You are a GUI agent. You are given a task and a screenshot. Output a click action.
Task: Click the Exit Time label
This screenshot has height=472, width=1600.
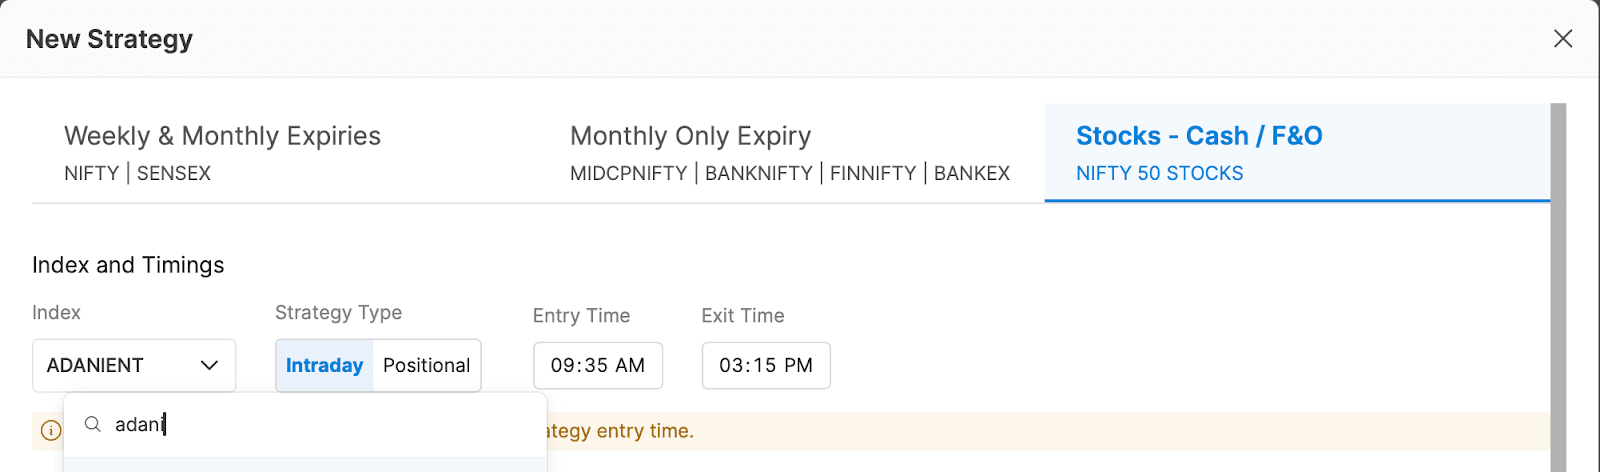coord(742,315)
